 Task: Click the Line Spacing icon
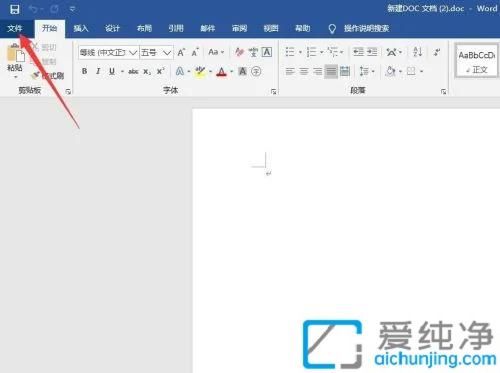pos(364,71)
